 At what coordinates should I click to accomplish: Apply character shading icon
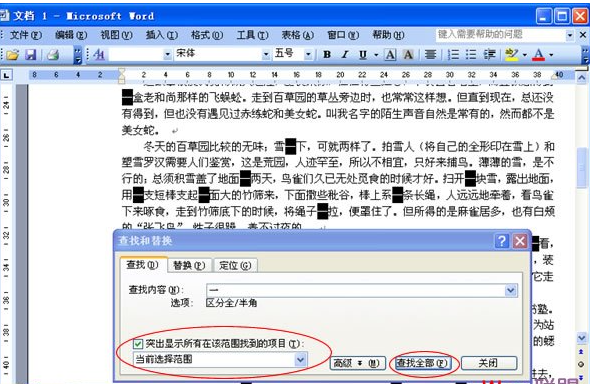408,55
